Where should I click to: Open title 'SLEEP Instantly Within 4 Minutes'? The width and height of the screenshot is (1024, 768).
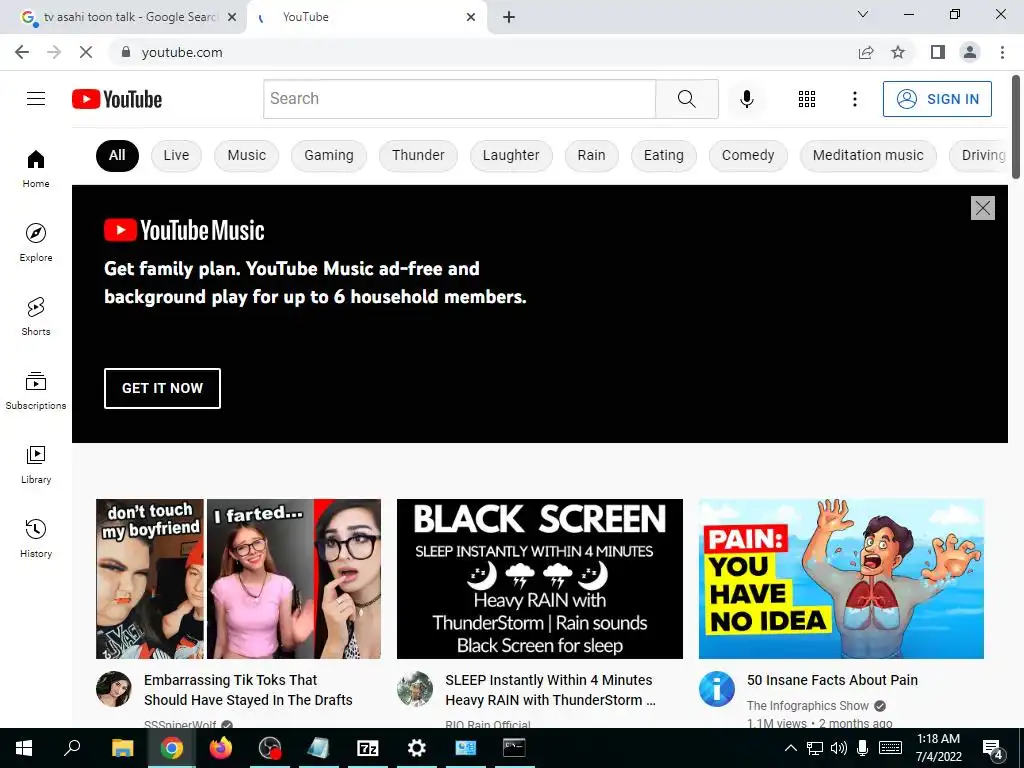coord(550,690)
